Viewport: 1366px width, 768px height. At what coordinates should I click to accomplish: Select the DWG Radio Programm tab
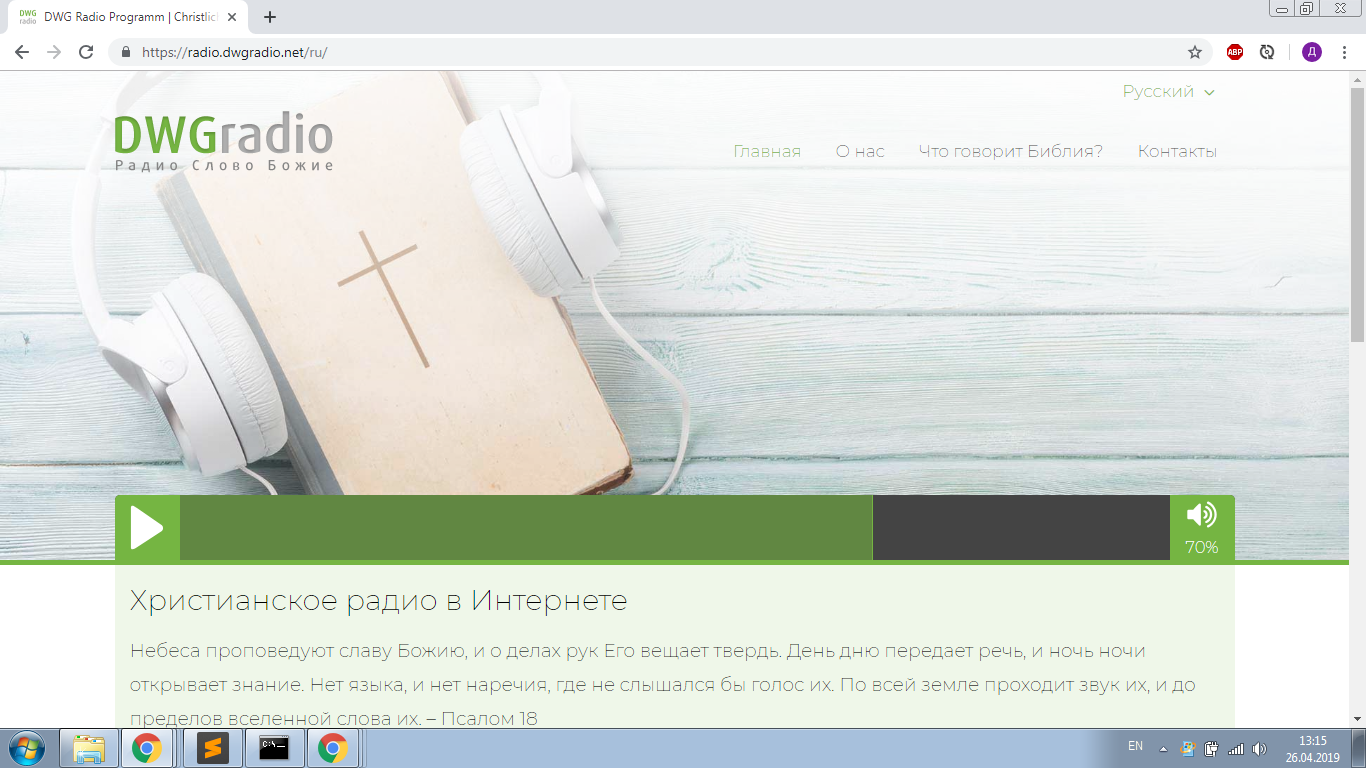pyautogui.click(x=128, y=17)
